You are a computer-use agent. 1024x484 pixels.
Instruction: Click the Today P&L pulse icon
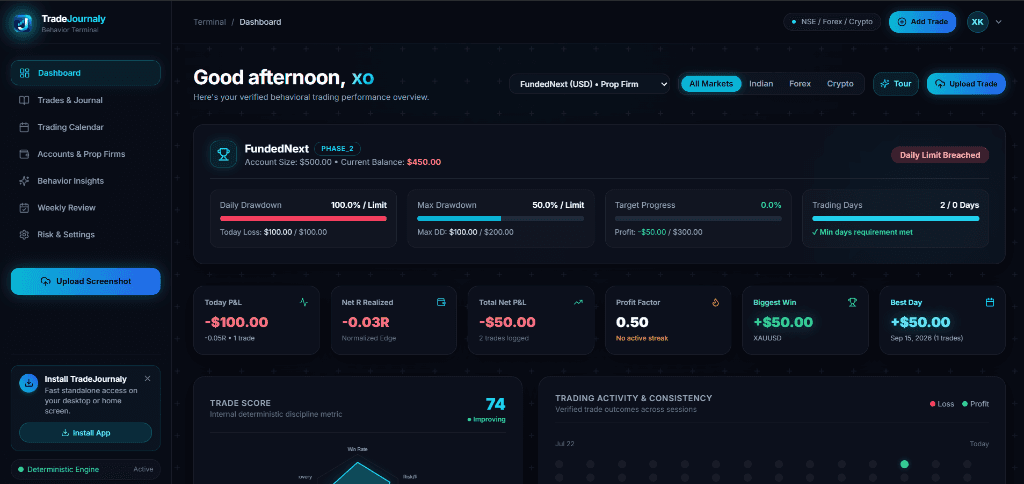click(x=304, y=302)
